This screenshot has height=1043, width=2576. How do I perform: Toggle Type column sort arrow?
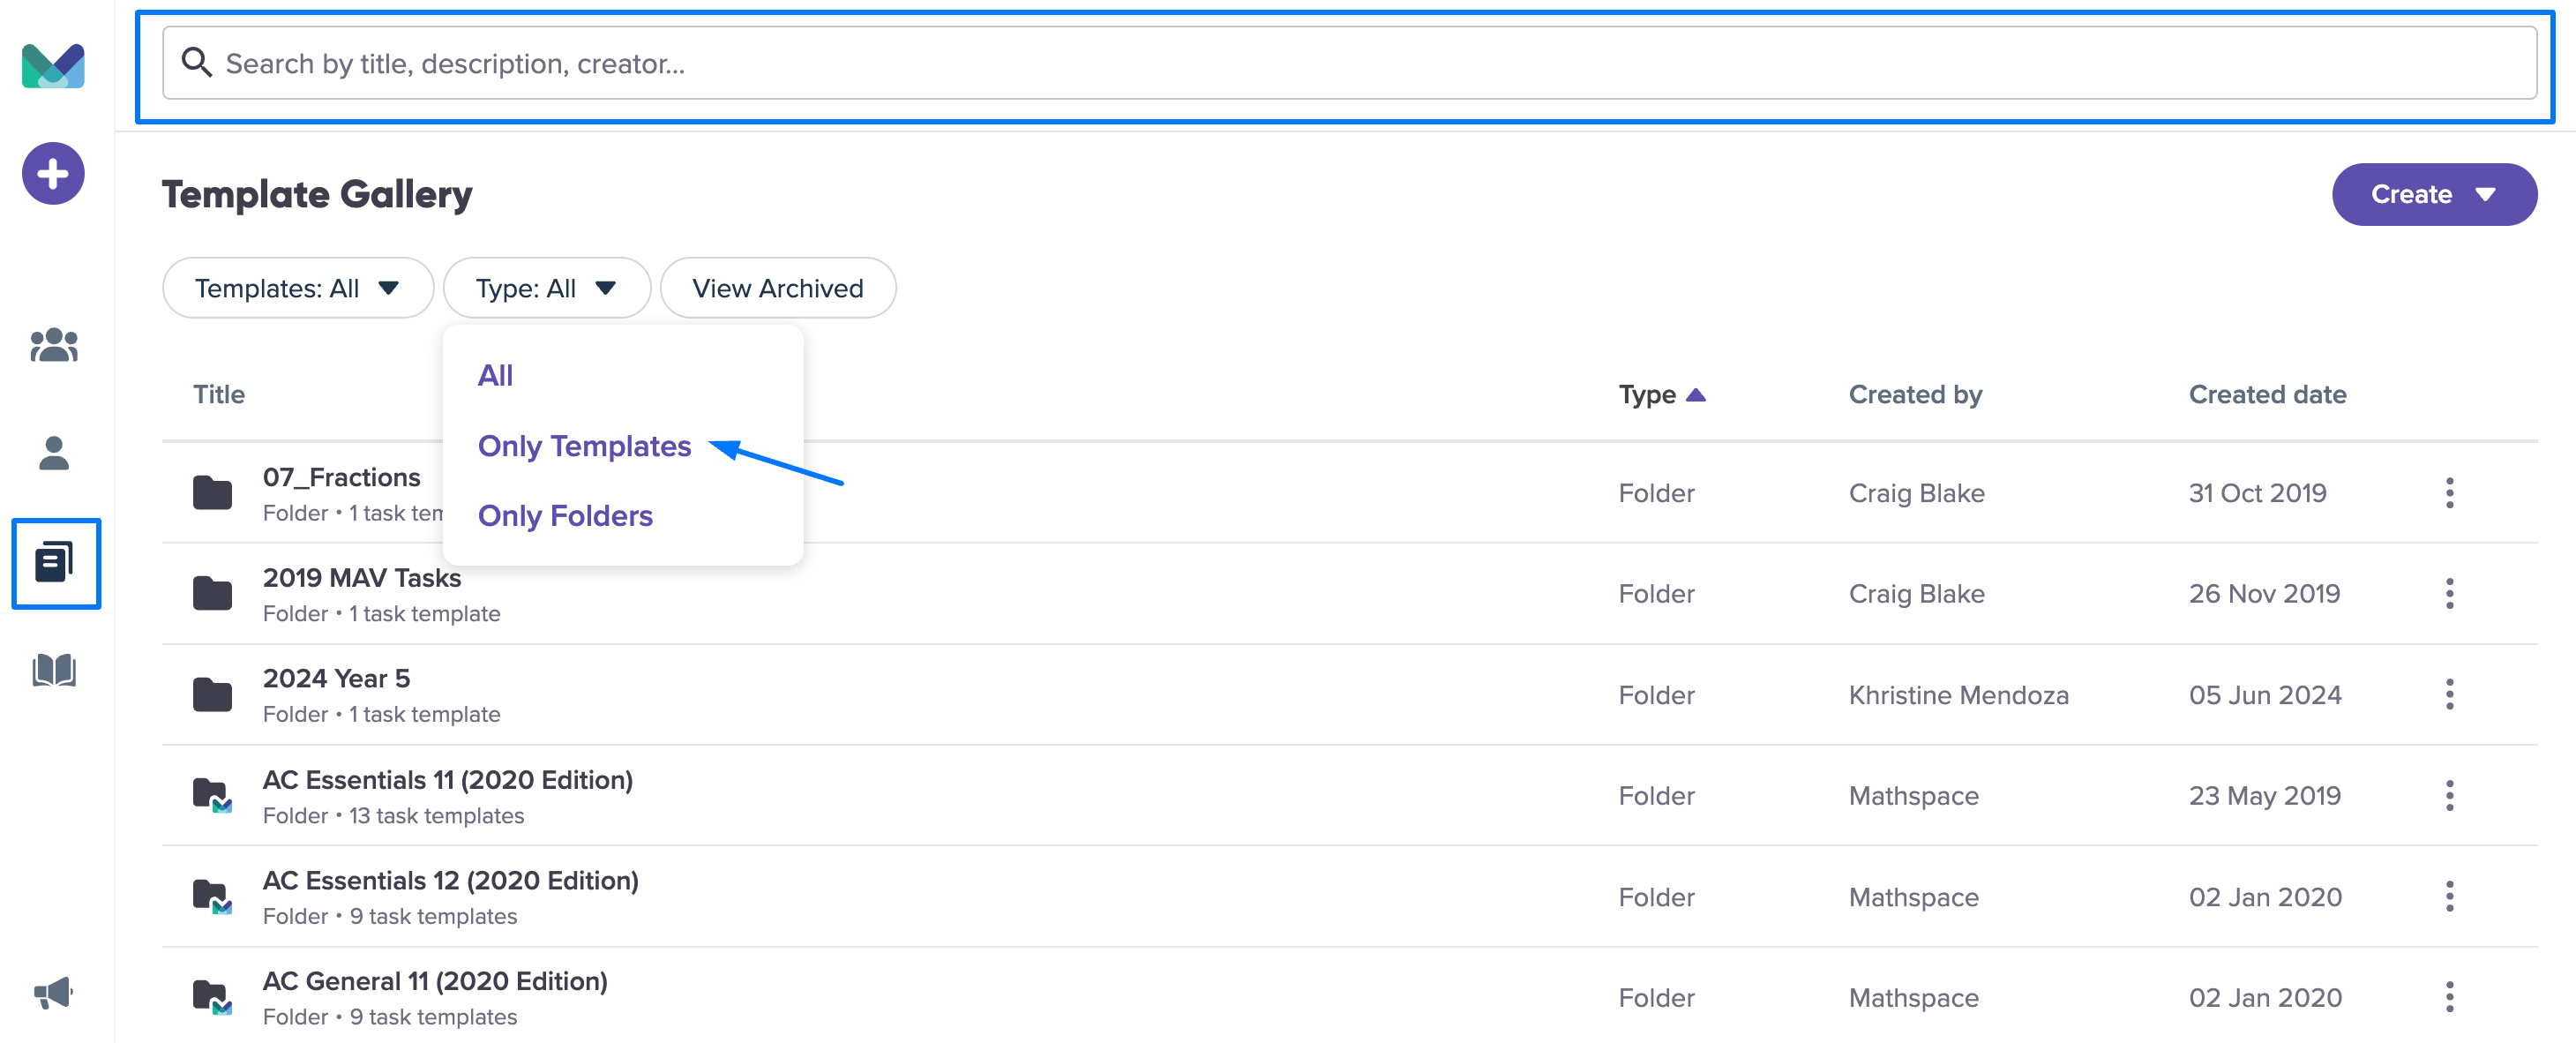tap(1695, 395)
